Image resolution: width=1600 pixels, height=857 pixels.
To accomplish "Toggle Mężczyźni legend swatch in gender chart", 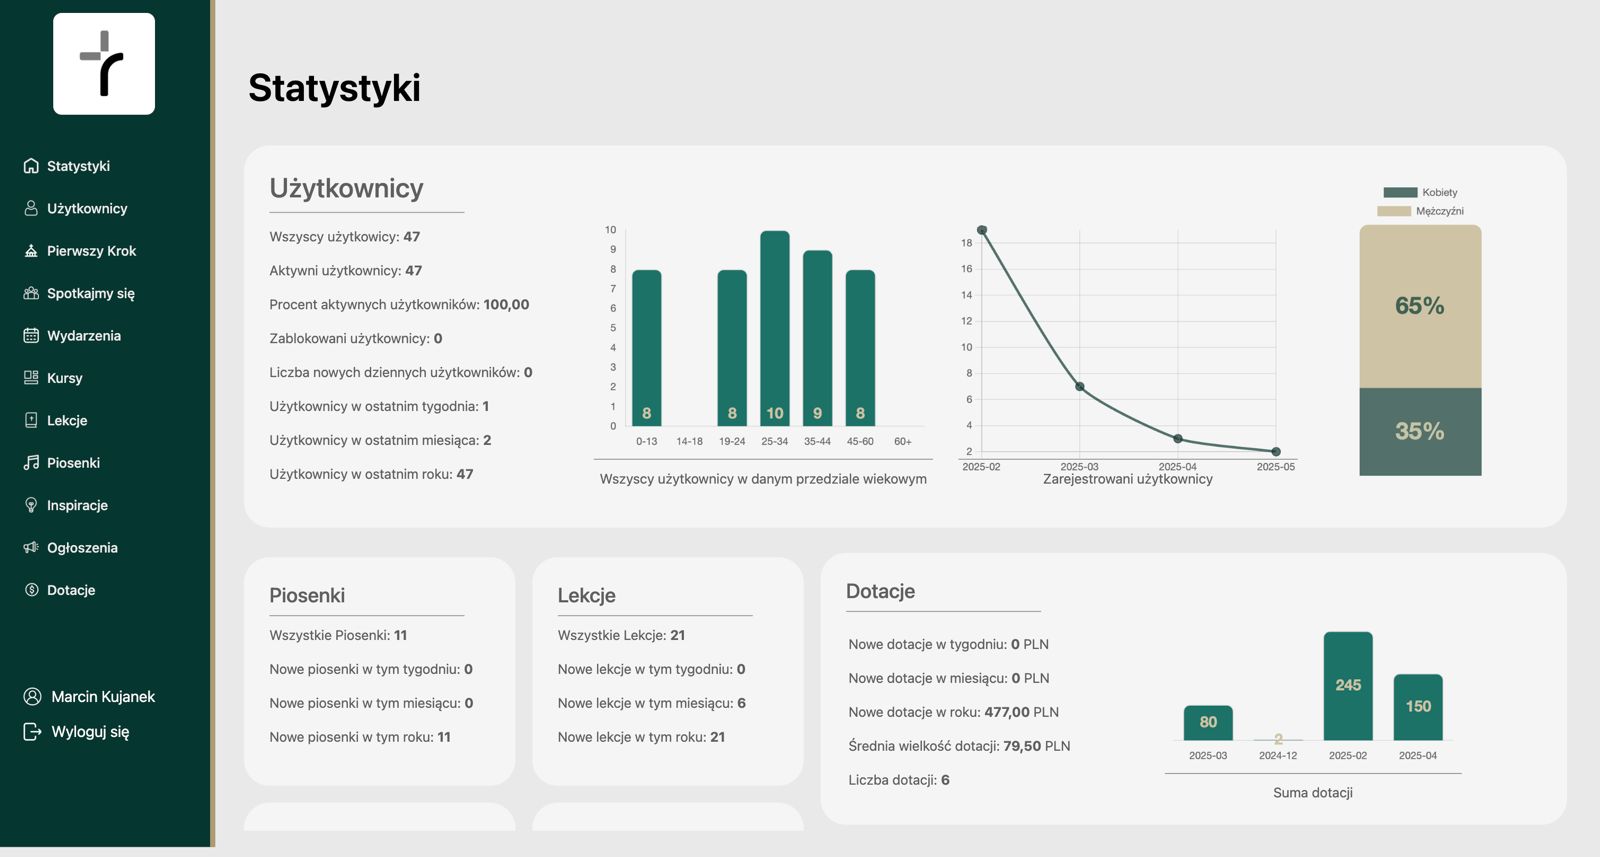I will tap(1394, 211).
